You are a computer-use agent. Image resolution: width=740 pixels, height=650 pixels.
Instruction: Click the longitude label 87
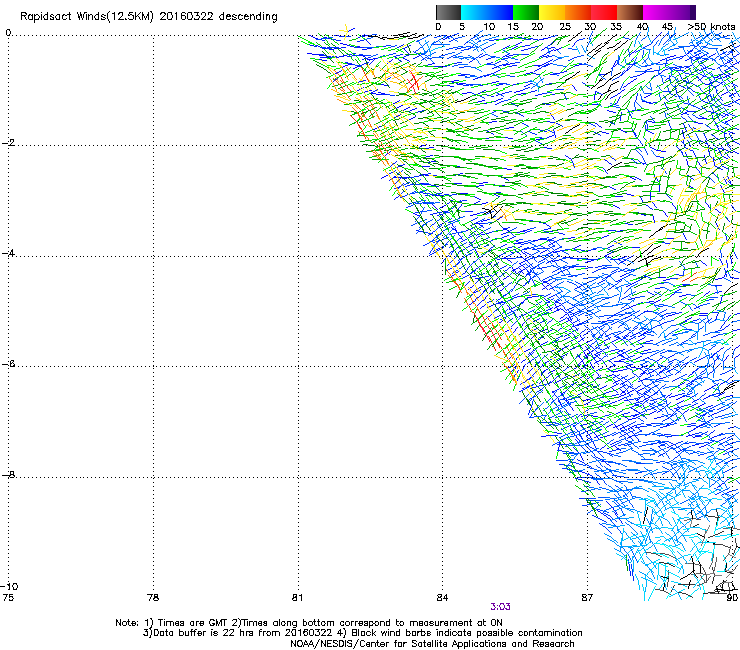(x=587, y=598)
